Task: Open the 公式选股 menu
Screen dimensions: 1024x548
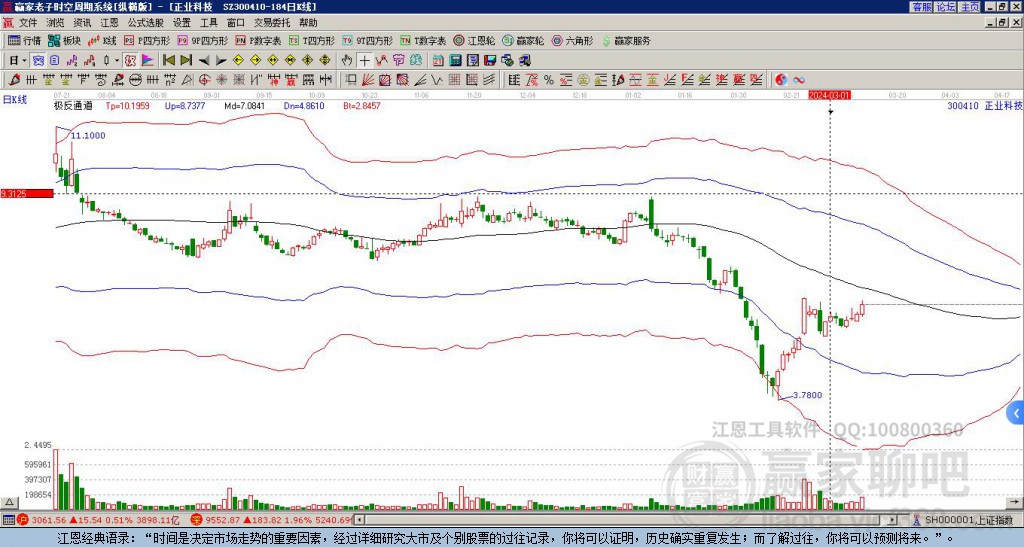Action: pos(146,23)
